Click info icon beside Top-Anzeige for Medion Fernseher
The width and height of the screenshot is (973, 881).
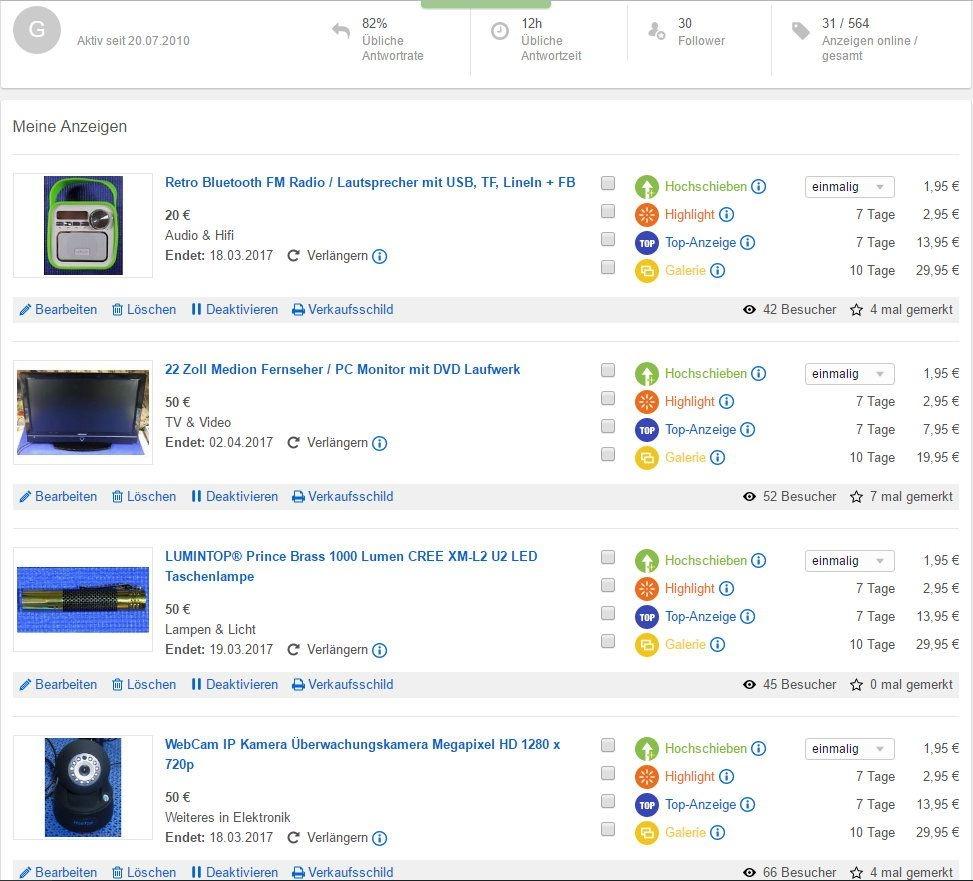pyautogui.click(x=747, y=430)
